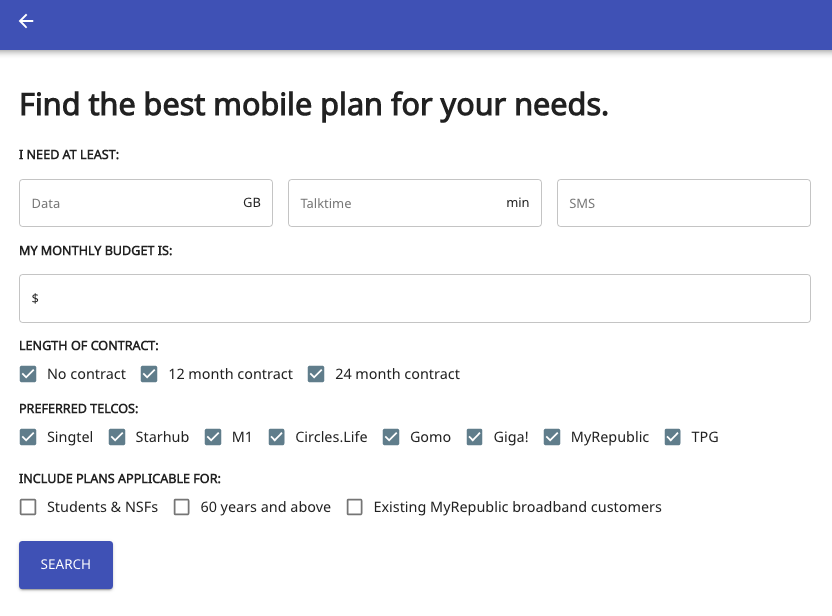This screenshot has height=616, width=832.
Task: Click the back arrow in the header
Action: [25, 21]
